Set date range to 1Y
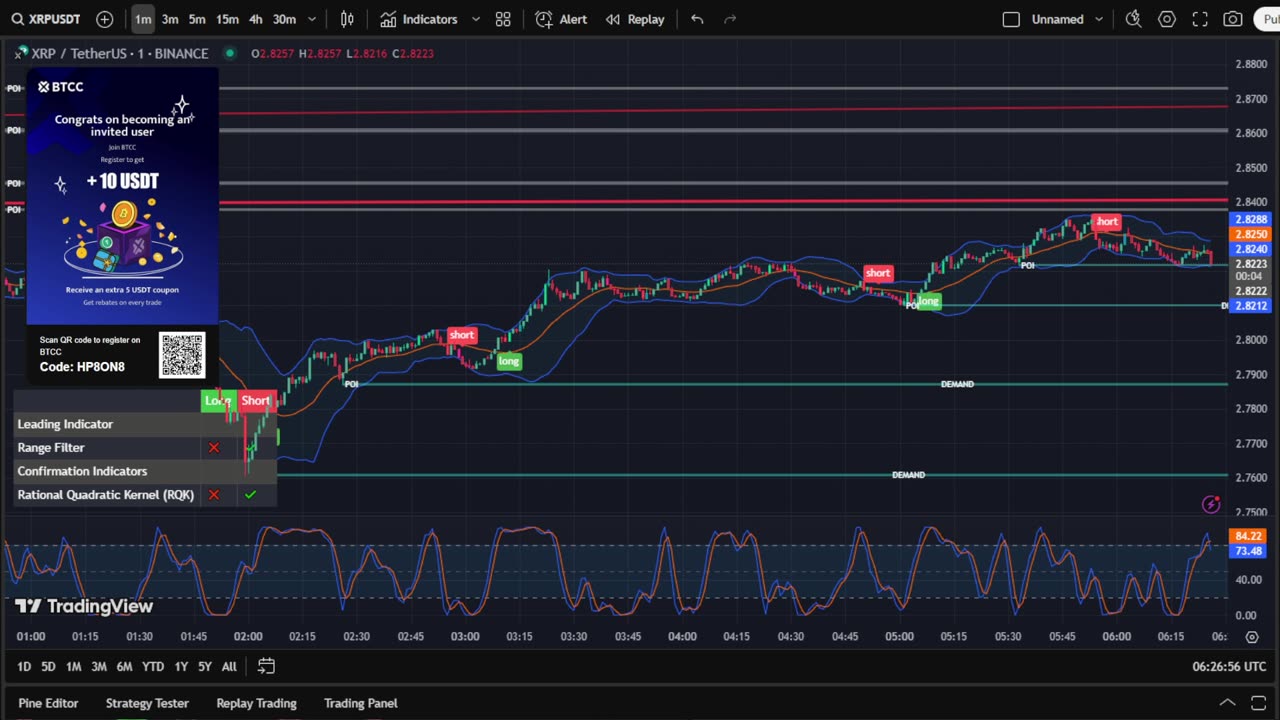Viewport: 1280px width, 720px height. (x=181, y=667)
